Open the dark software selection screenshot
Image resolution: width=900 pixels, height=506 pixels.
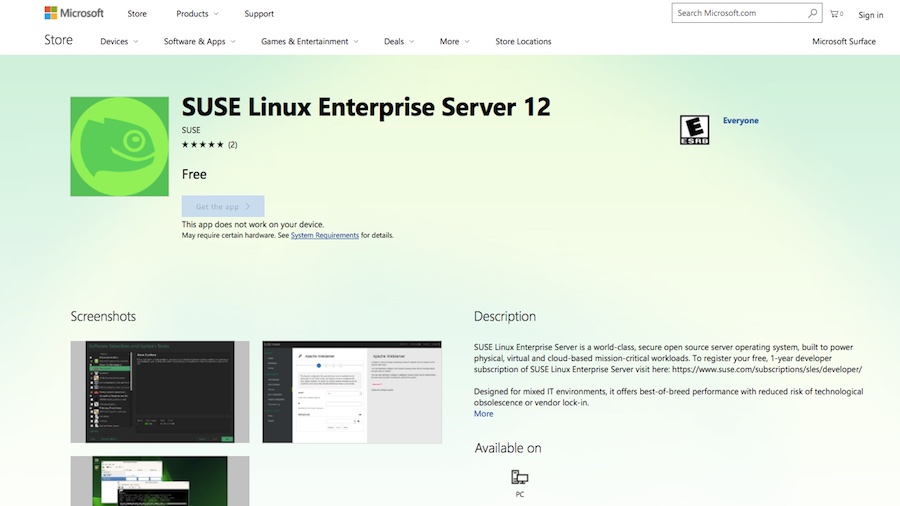[x=160, y=392]
